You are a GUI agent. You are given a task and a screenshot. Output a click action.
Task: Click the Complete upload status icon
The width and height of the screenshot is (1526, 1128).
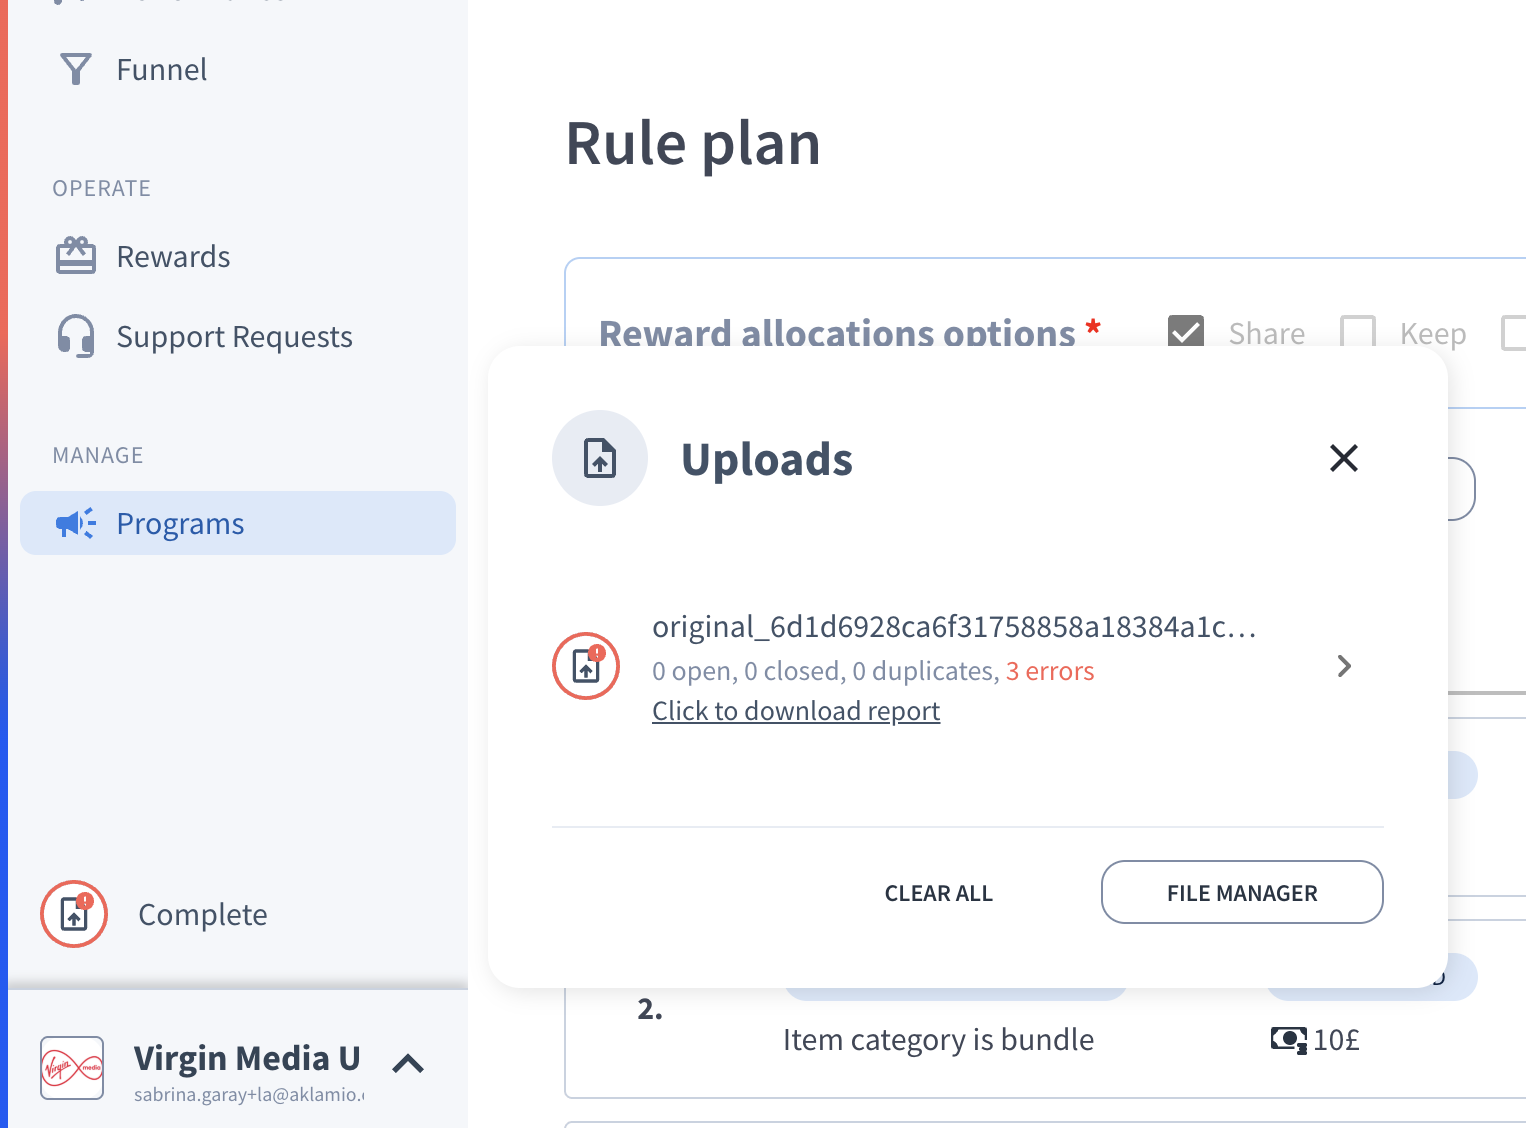[x=74, y=914]
